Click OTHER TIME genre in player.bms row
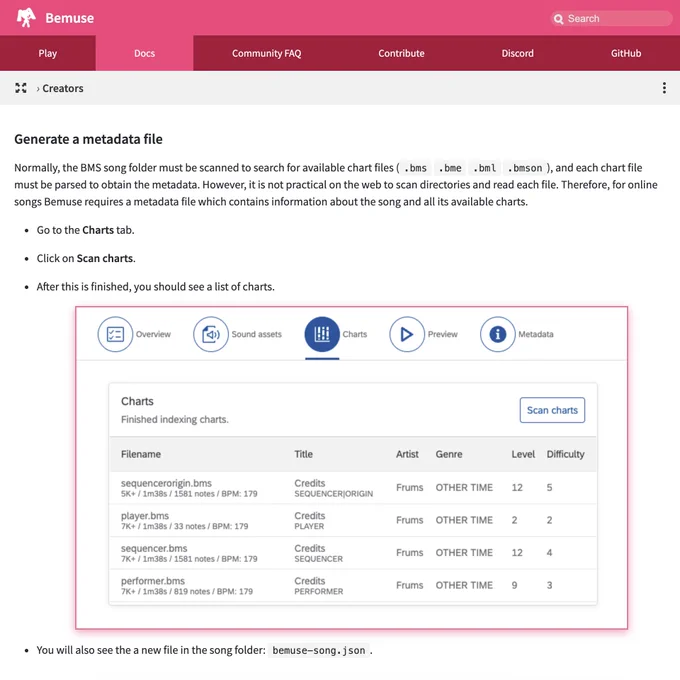 (x=464, y=520)
